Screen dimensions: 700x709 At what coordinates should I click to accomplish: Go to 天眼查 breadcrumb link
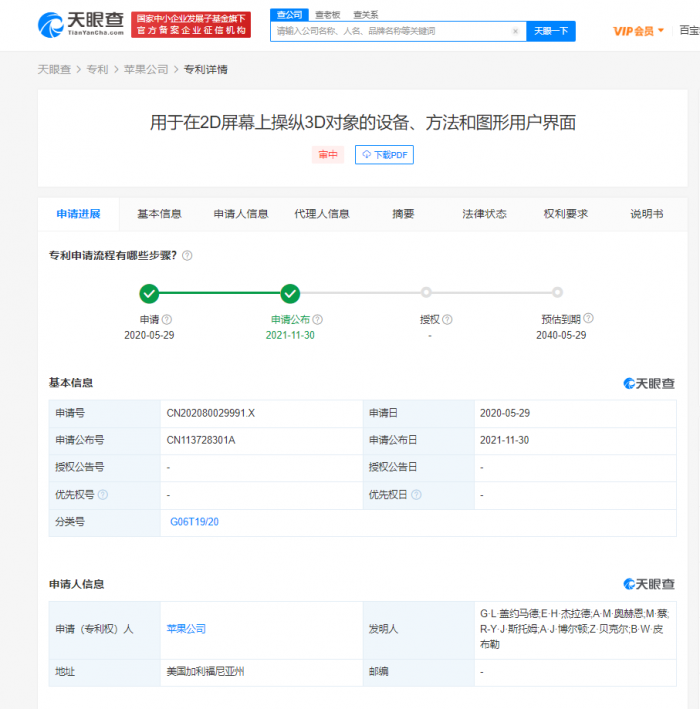[x=54, y=69]
